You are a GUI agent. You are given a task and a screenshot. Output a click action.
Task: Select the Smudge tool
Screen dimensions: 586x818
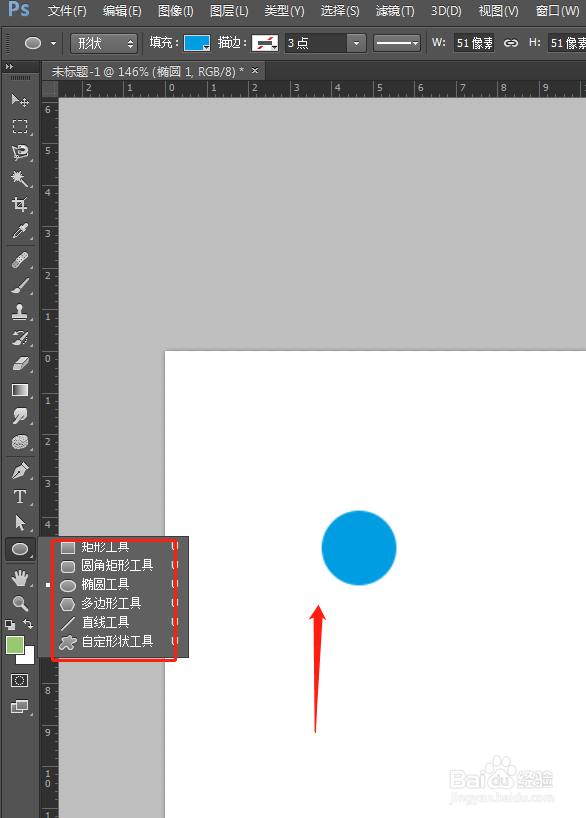20,416
